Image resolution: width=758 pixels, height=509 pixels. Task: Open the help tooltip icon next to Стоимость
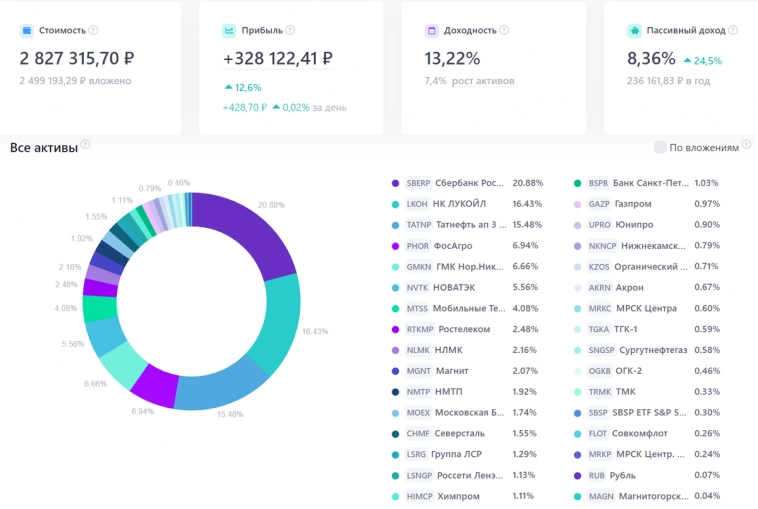(x=93, y=31)
